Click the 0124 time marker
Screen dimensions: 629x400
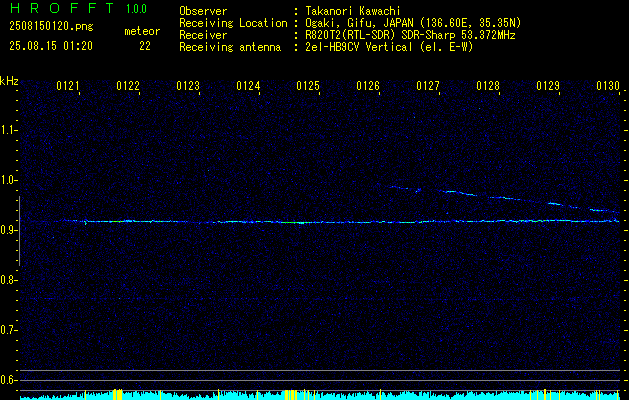tap(248, 86)
